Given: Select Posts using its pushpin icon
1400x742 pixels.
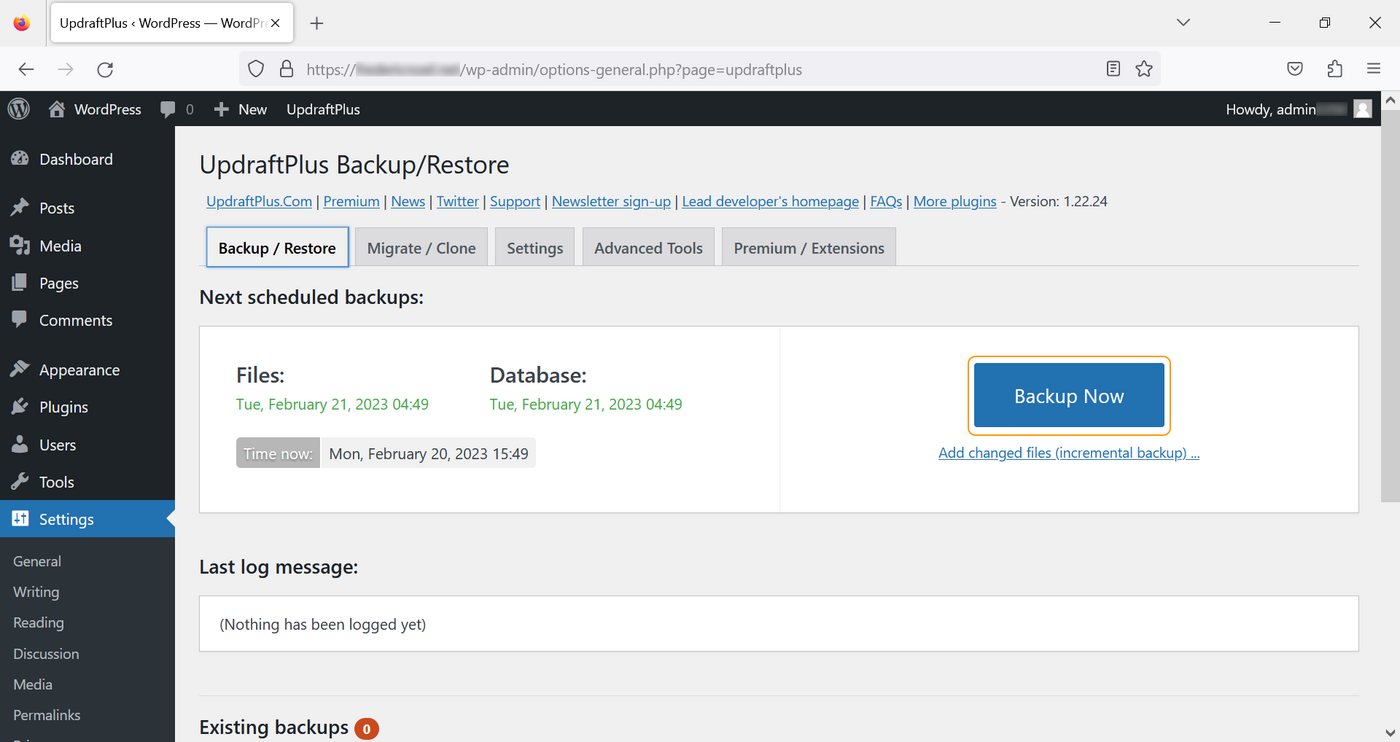Looking at the screenshot, I should 22,207.
